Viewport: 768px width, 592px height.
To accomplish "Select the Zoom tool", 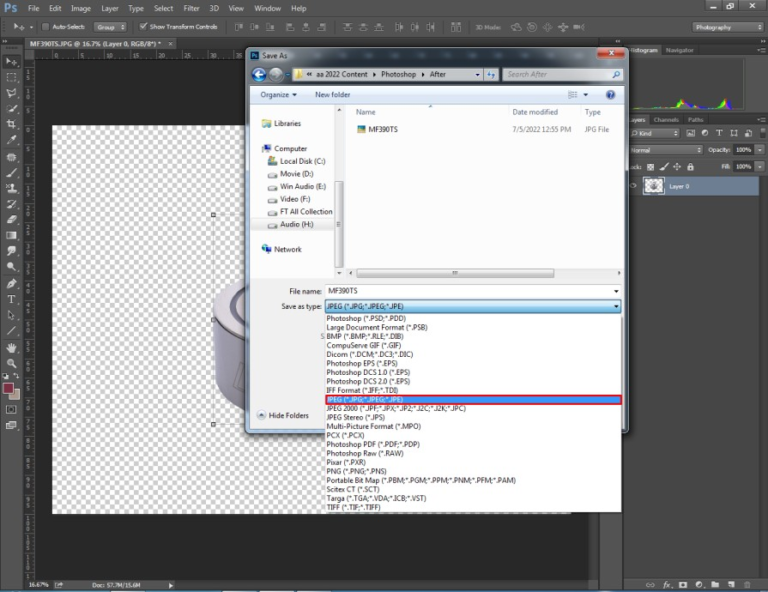I will pyautogui.click(x=11, y=363).
